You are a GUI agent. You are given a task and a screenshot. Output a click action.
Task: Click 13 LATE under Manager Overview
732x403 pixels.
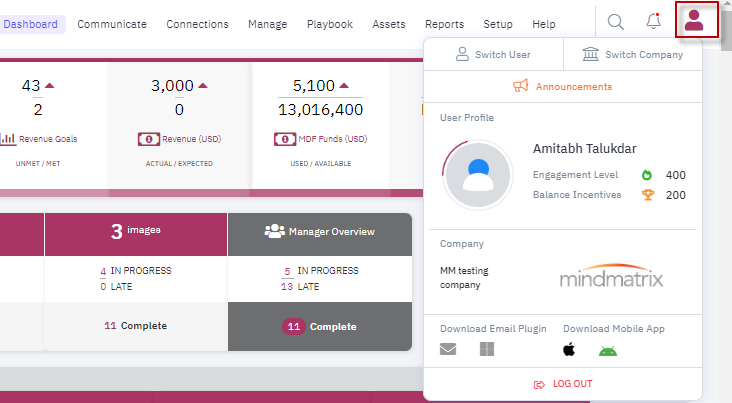[x=300, y=287]
